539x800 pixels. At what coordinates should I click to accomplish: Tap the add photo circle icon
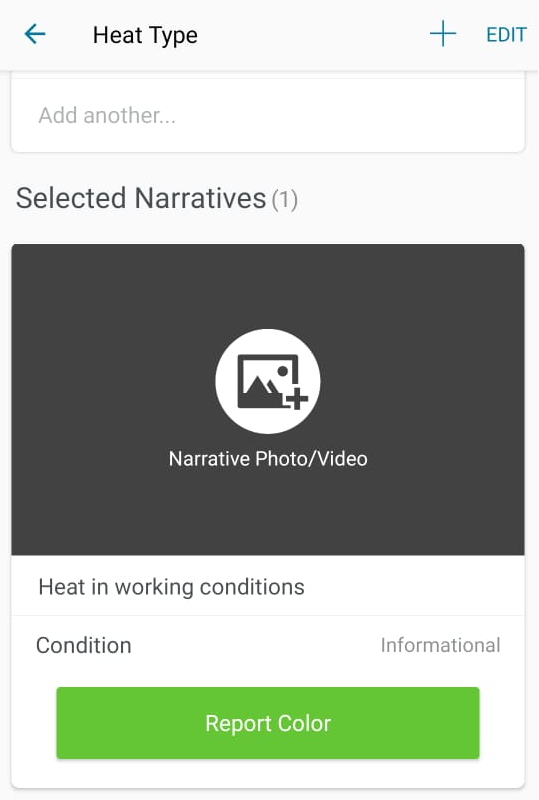(x=268, y=381)
